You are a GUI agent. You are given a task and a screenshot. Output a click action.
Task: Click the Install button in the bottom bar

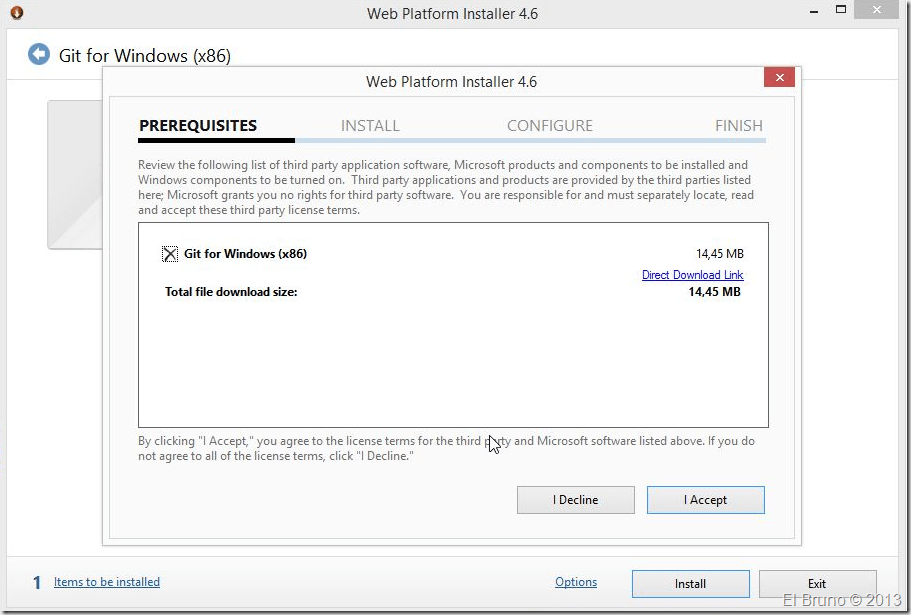point(690,584)
